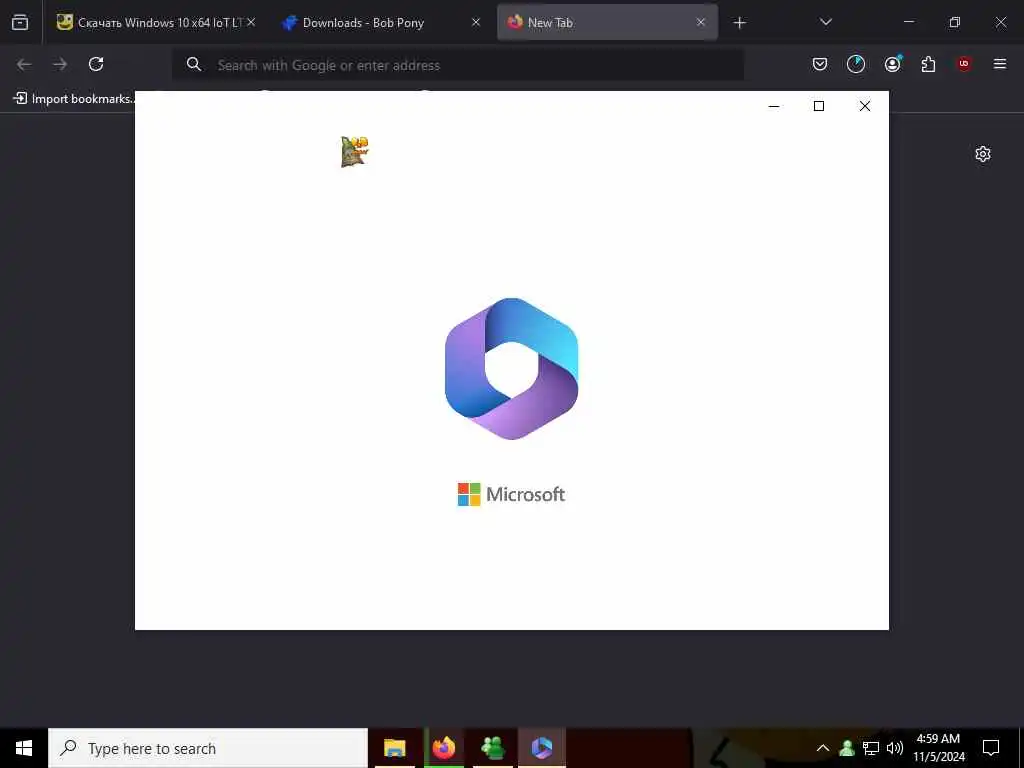Switch to Downloads - Bob Pony tab
This screenshot has height=768, width=1024.
pos(381,22)
